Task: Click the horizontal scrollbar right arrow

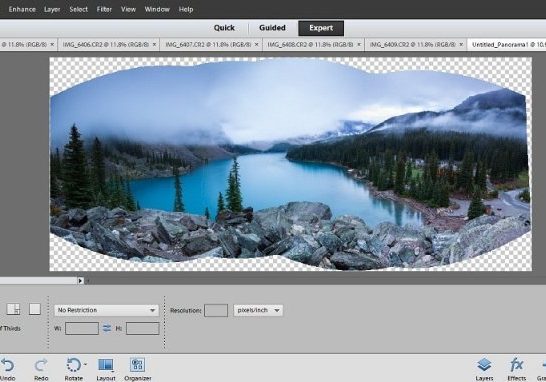Action: [x=80, y=281]
